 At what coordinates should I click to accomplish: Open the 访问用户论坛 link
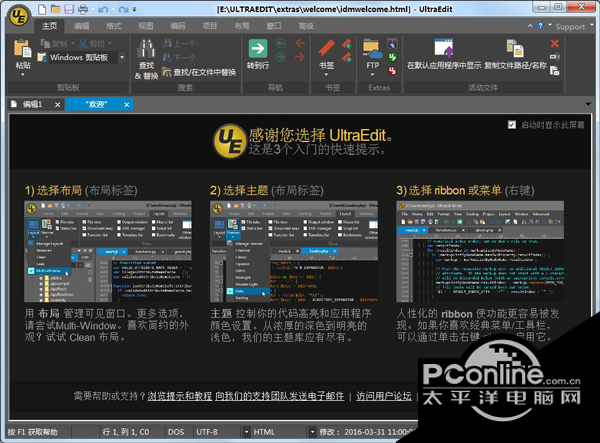click(x=384, y=396)
